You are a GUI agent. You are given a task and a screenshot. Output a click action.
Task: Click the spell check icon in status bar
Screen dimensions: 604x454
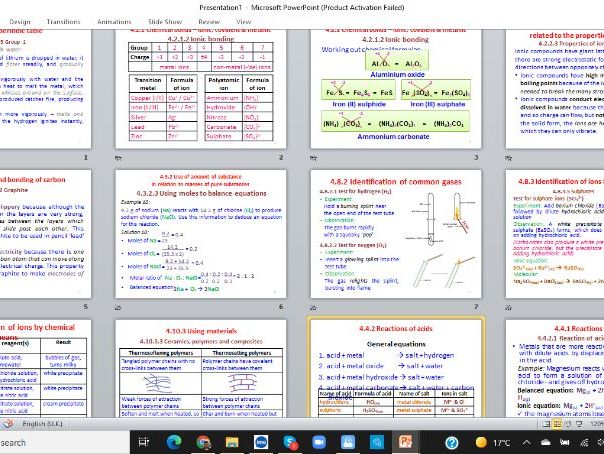(10, 423)
